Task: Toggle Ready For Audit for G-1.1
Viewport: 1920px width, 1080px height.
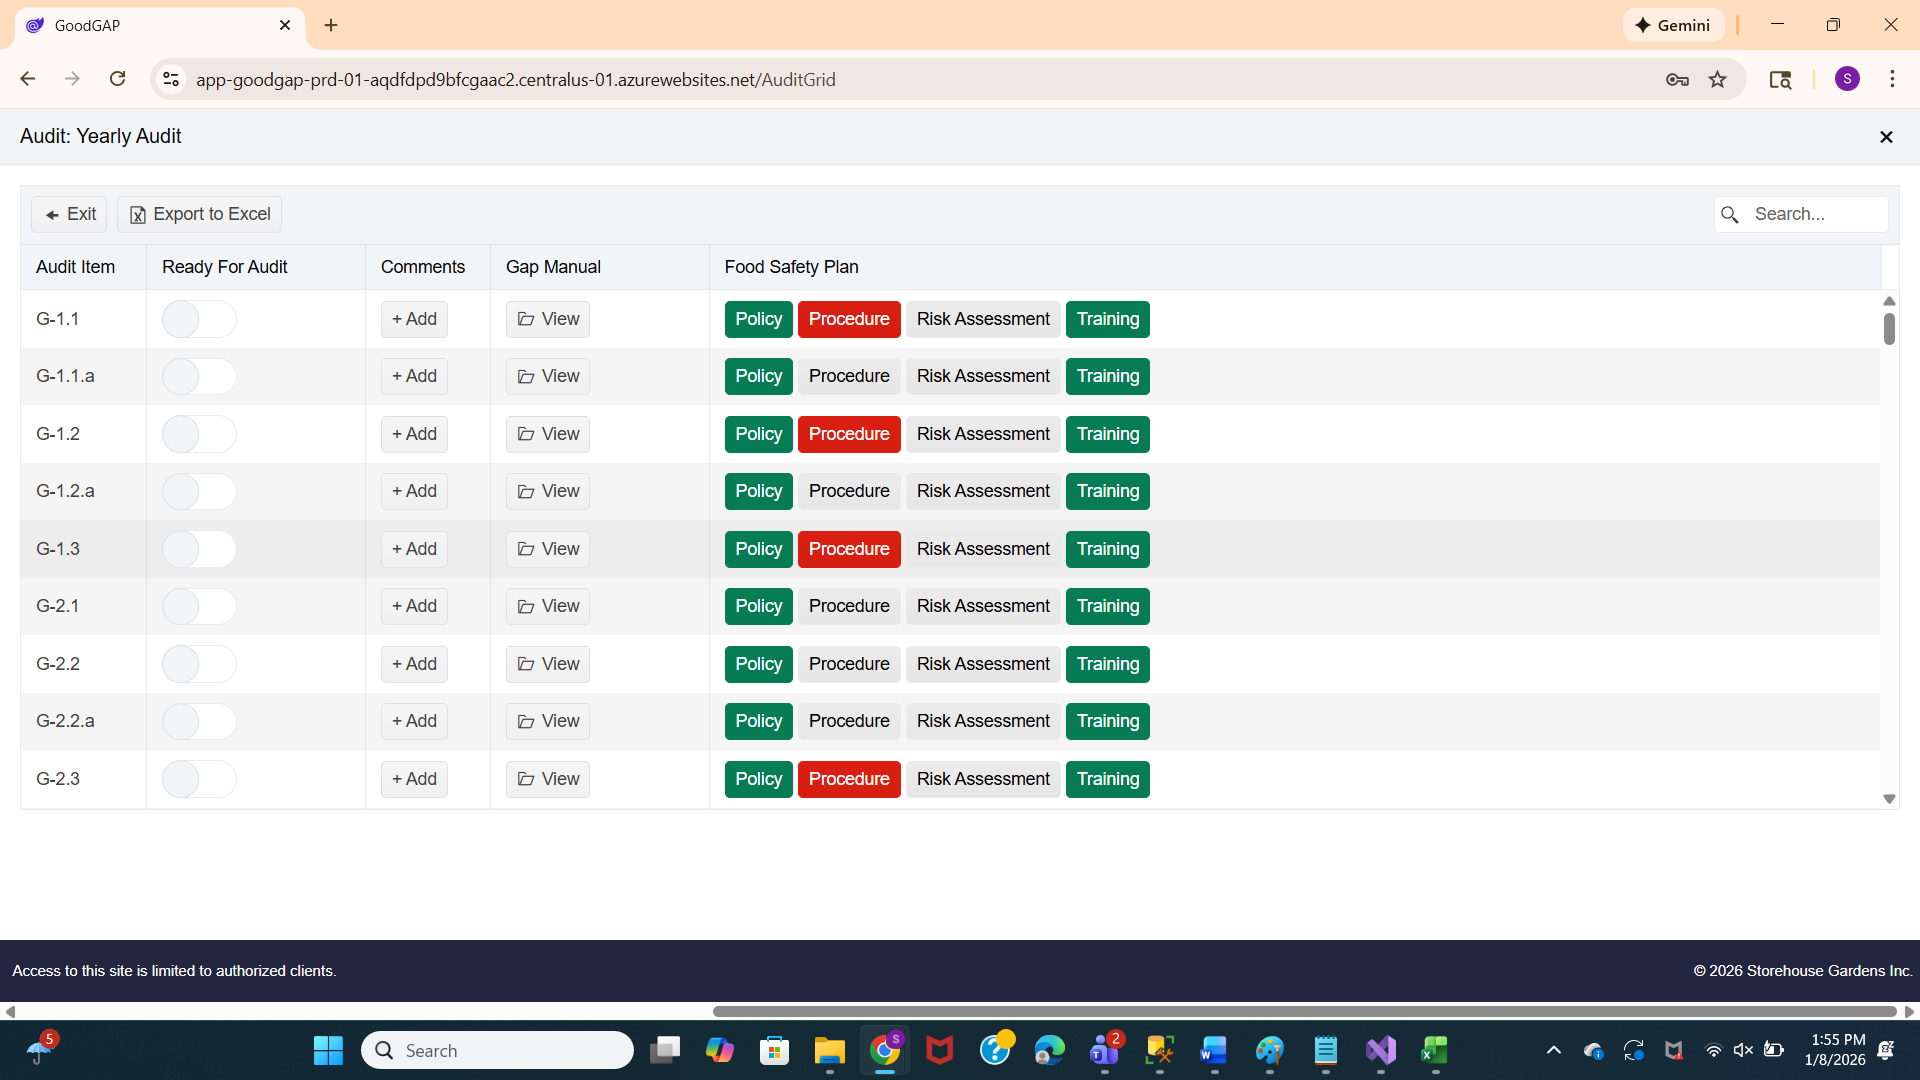Action: (199, 319)
